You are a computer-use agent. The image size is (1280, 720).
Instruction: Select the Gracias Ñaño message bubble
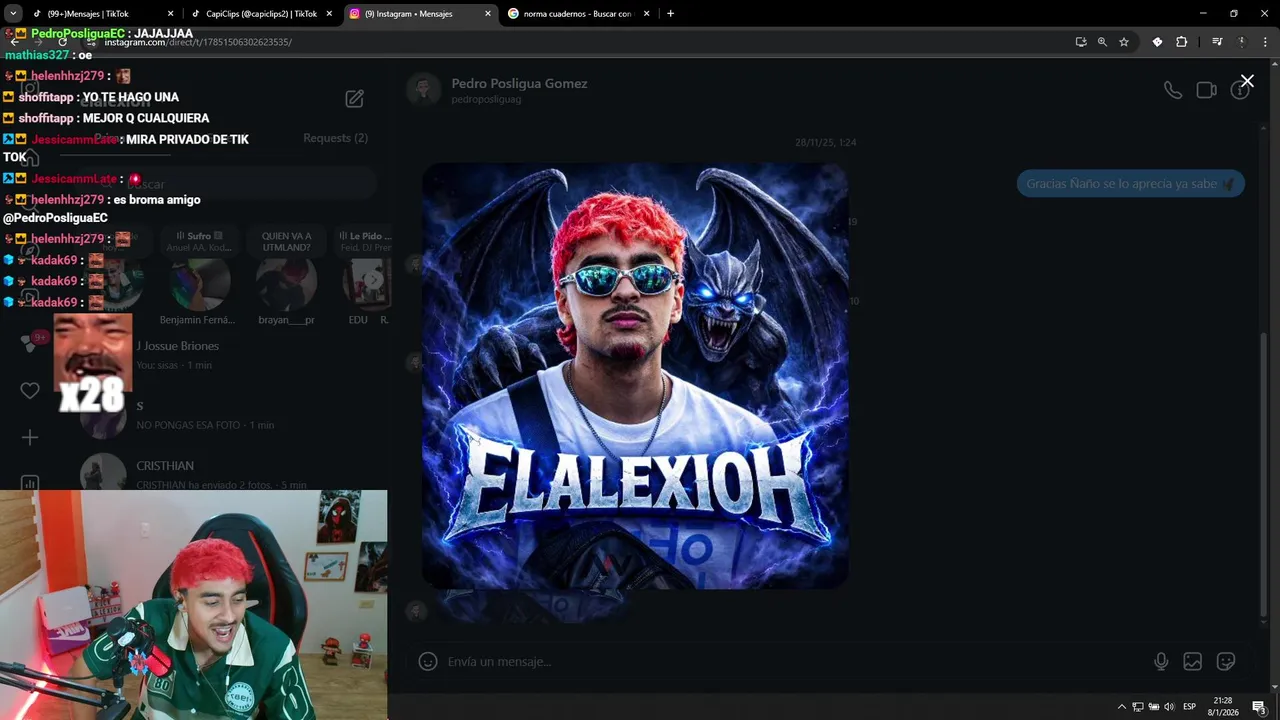pyautogui.click(x=1130, y=184)
